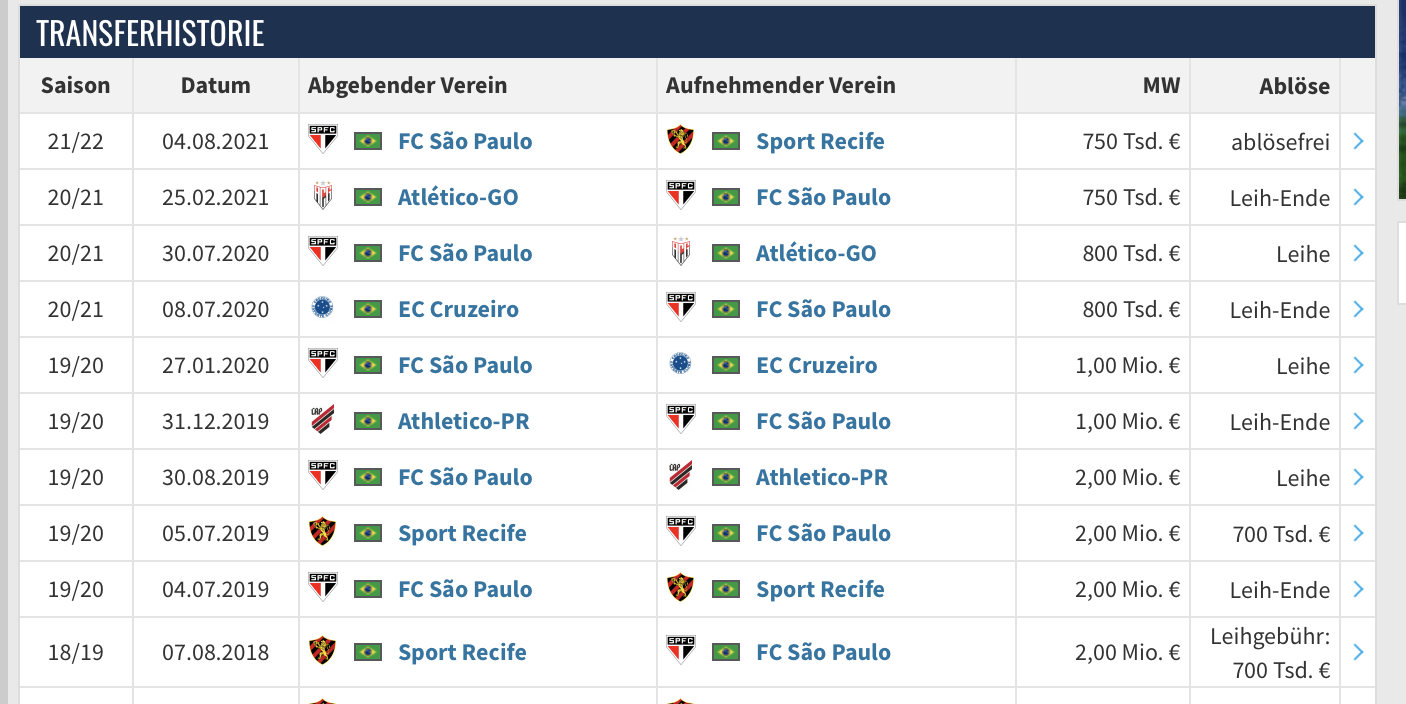Open EC Cruzeiro link in 08.07.2020 row

[x=458, y=309]
